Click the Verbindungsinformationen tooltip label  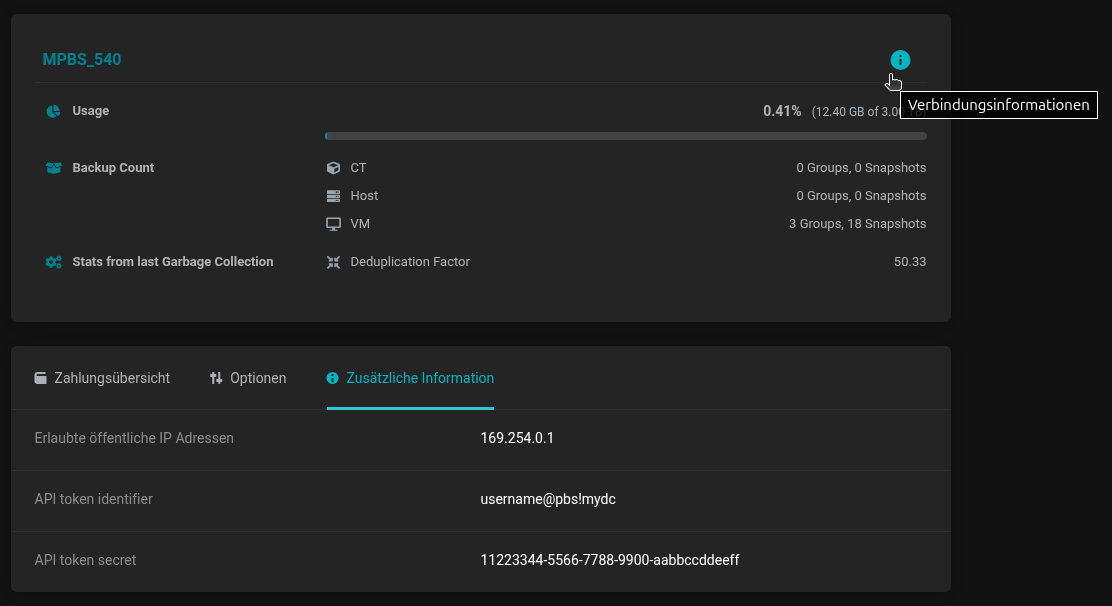coord(998,105)
